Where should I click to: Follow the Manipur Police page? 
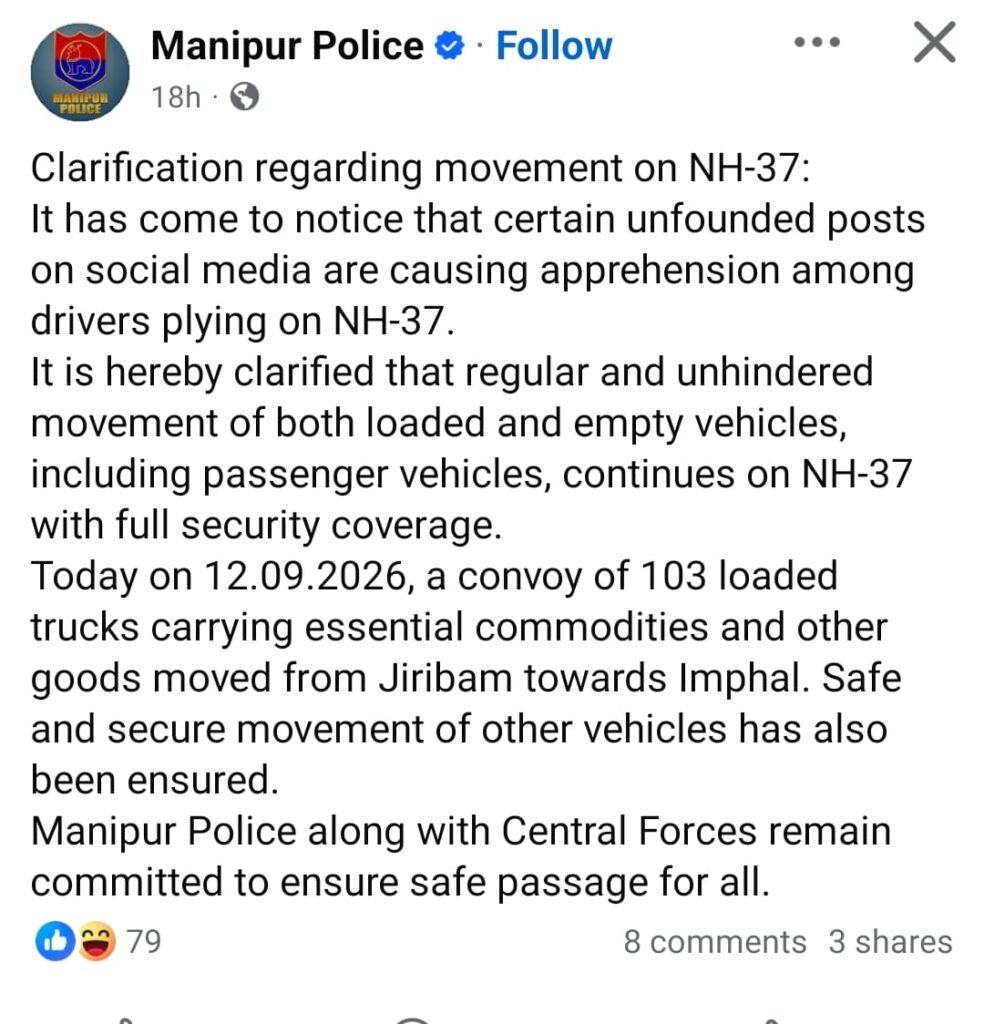tap(554, 46)
